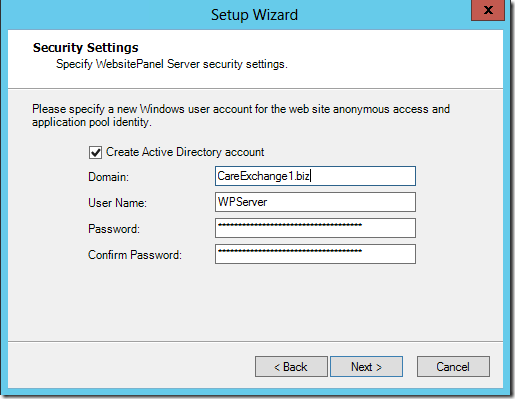Click the 'Create Active Directory account' label text
This screenshot has width=515, height=399.
(x=185, y=152)
